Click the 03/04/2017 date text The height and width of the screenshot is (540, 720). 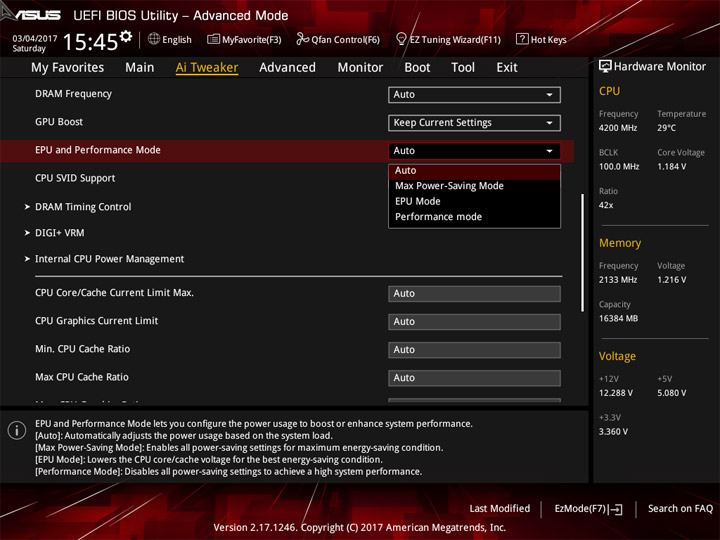coord(34,39)
